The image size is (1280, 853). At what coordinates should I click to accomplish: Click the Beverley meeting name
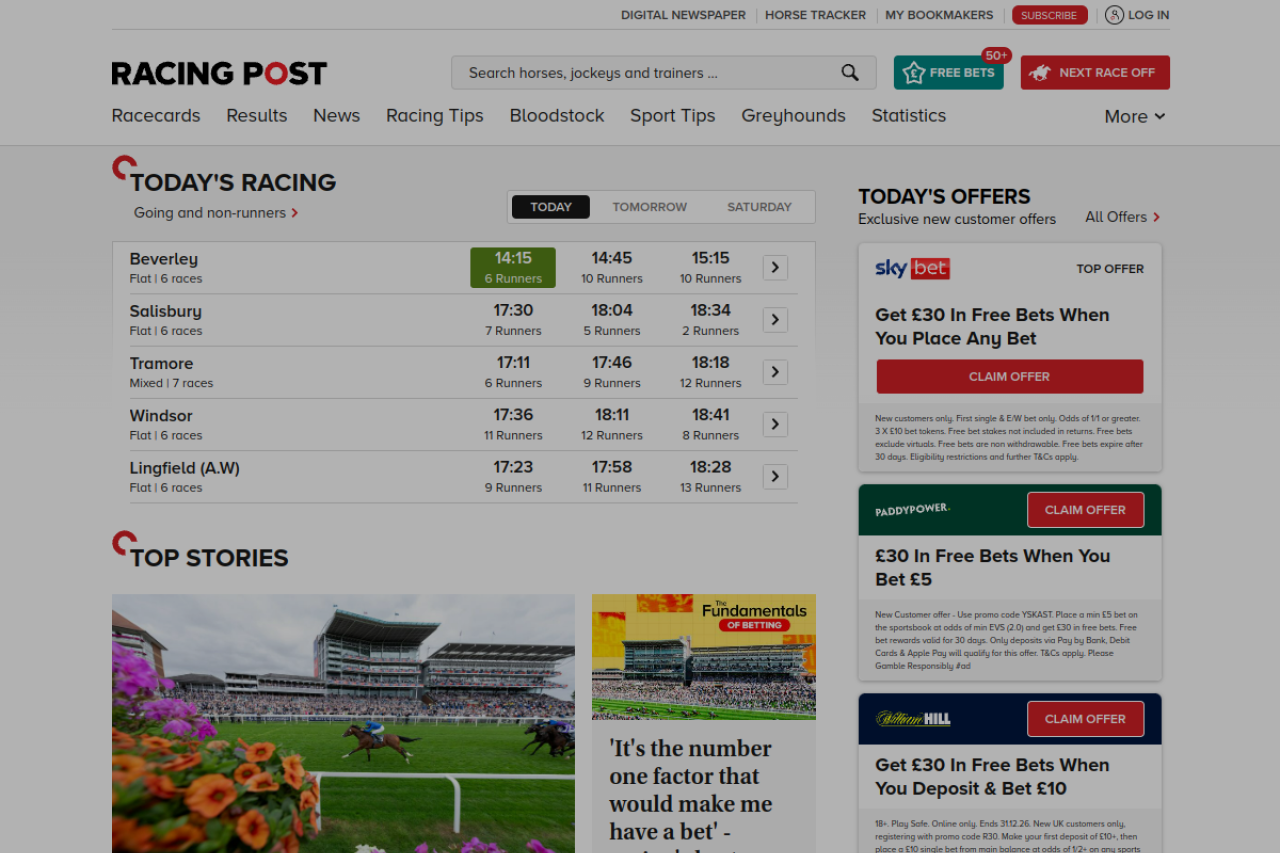click(164, 259)
